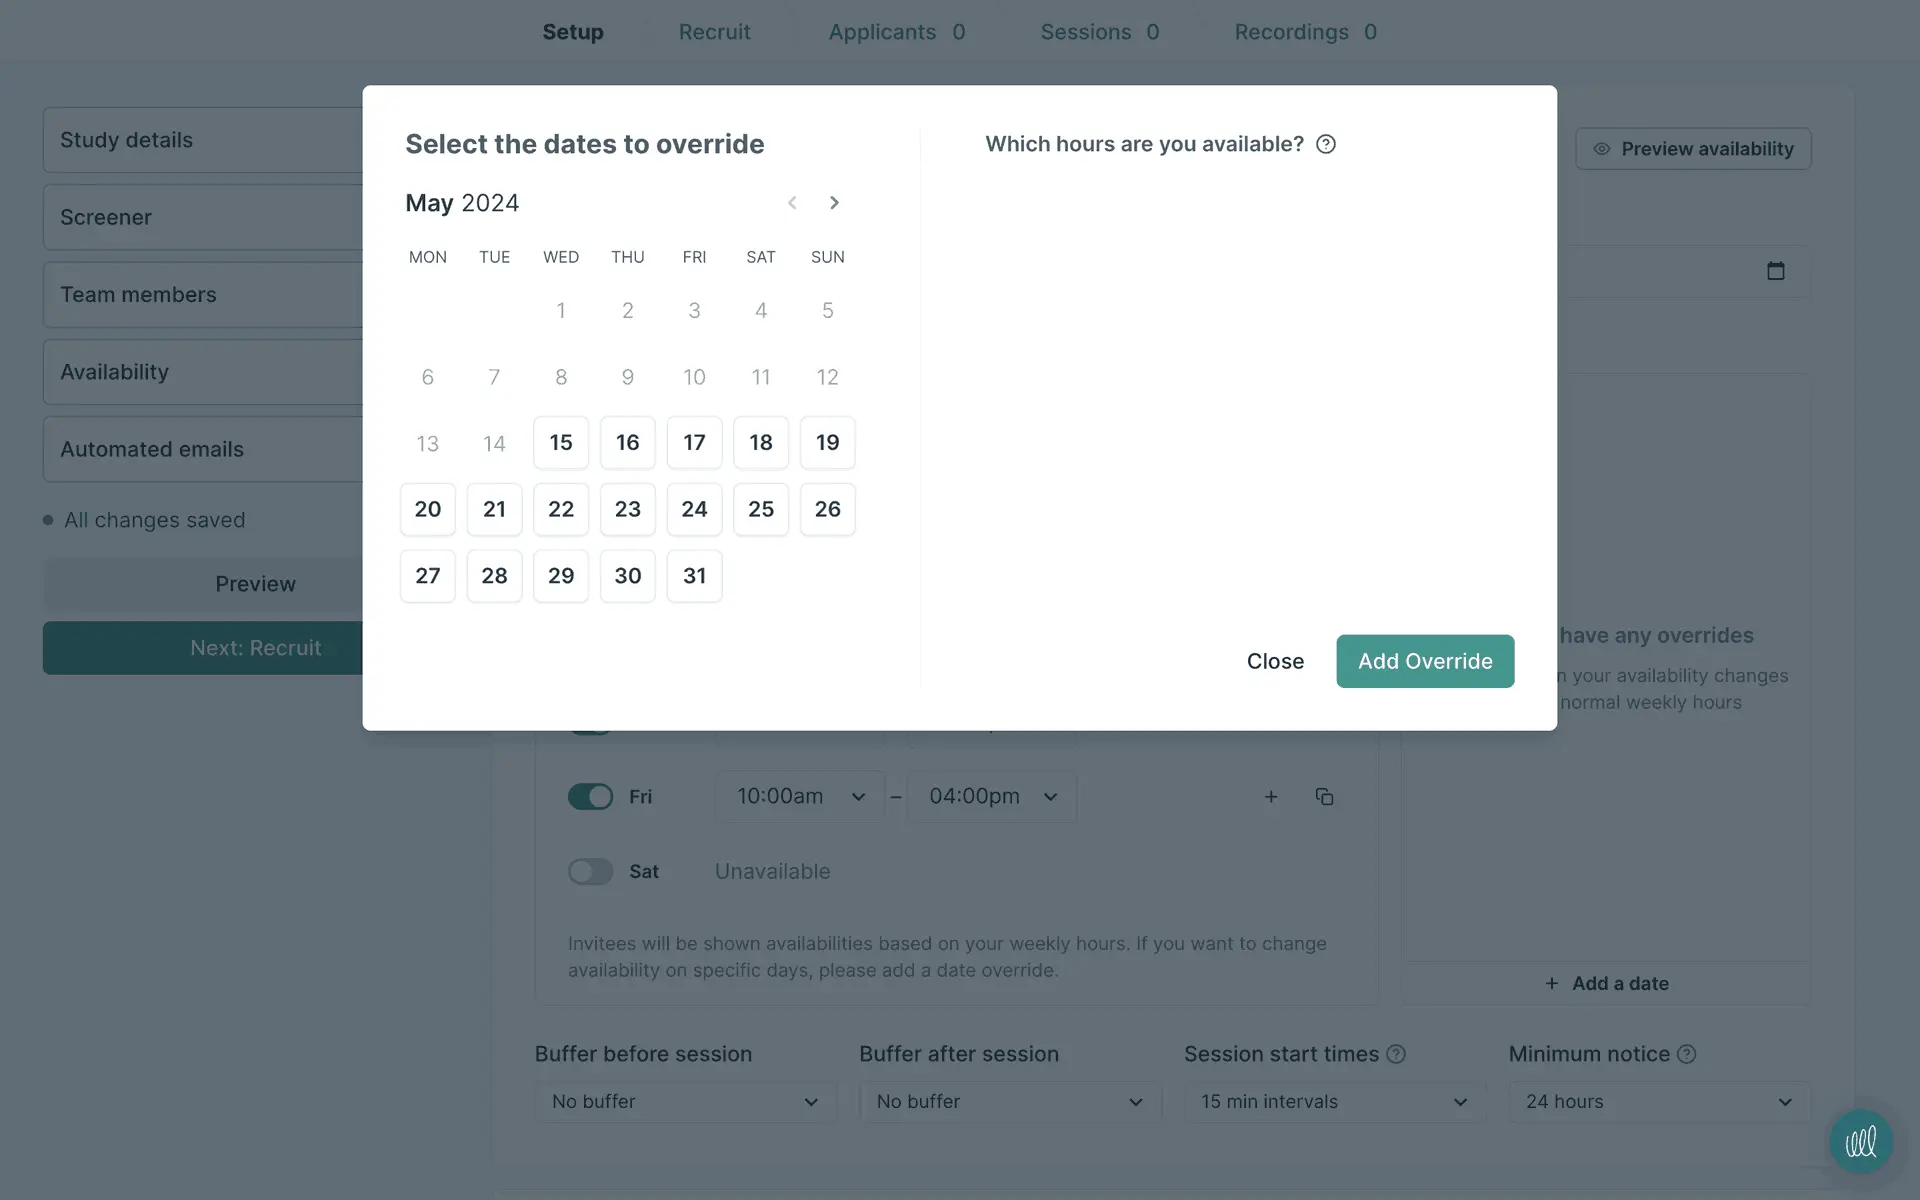Click the calendar icon in overrides panel

(1775, 271)
